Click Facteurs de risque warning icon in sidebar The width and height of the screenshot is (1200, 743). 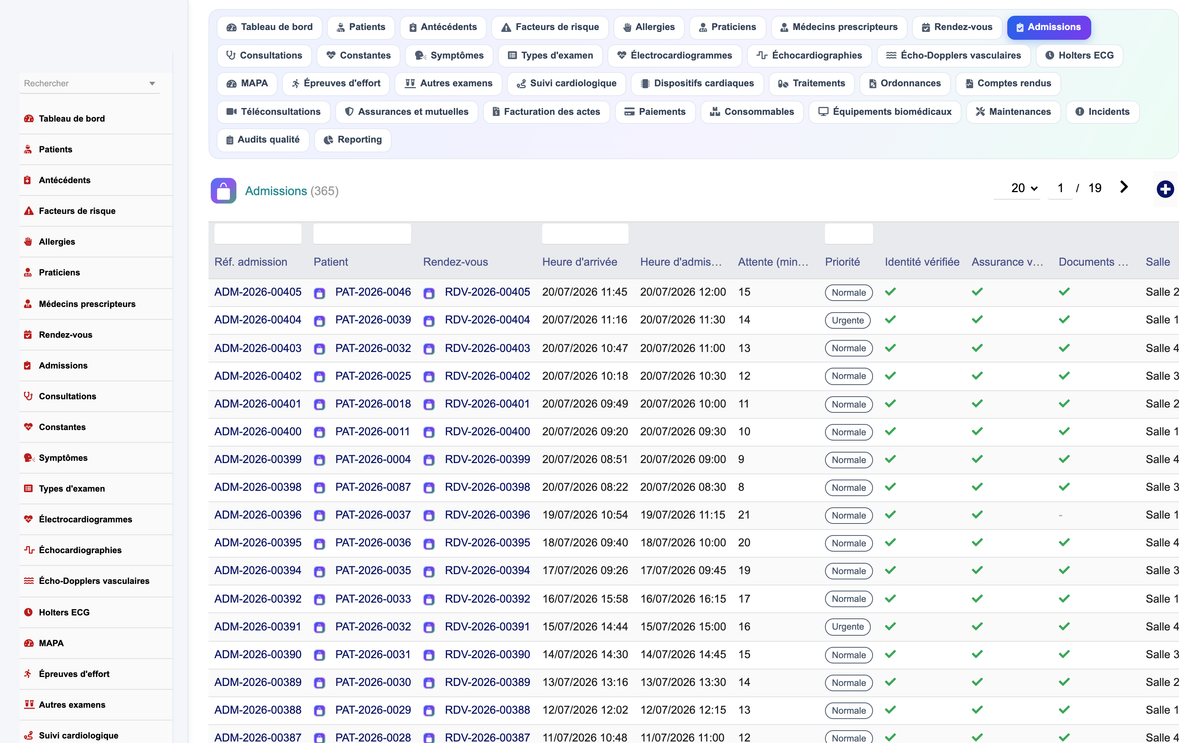(28, 211)
